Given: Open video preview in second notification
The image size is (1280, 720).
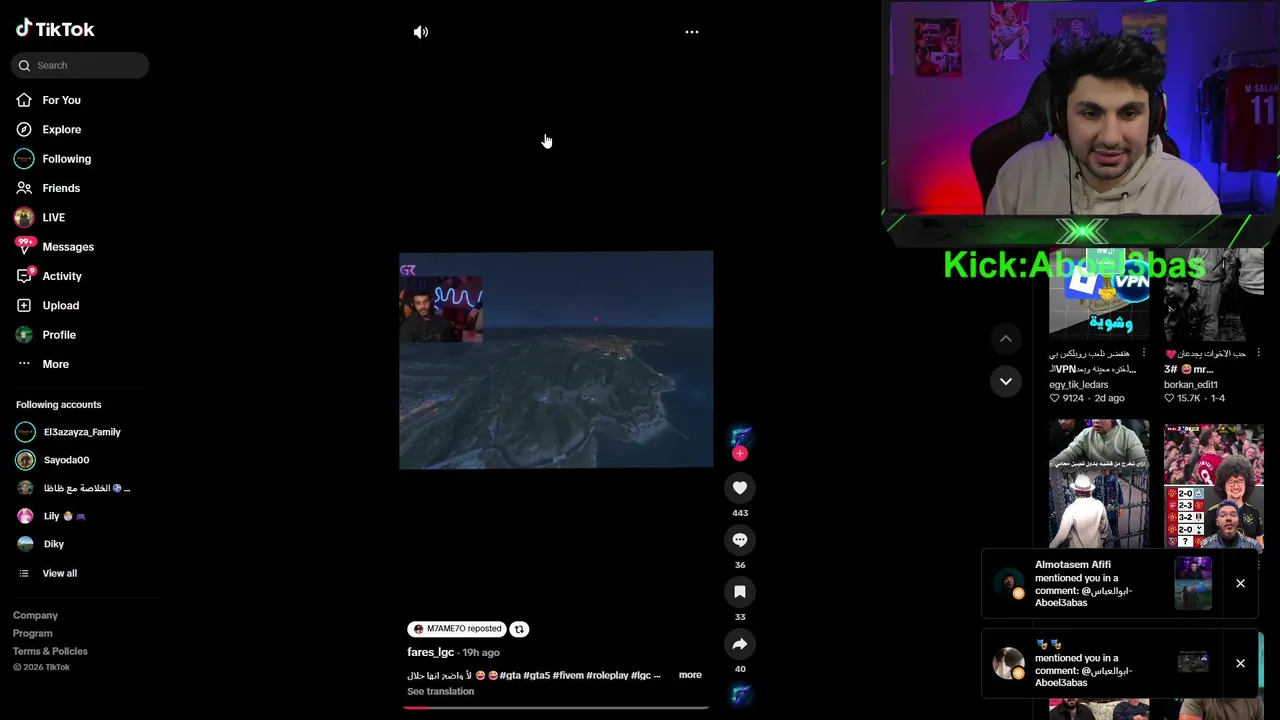Looking at the screenshot, I should click(x=1193, y=662).
